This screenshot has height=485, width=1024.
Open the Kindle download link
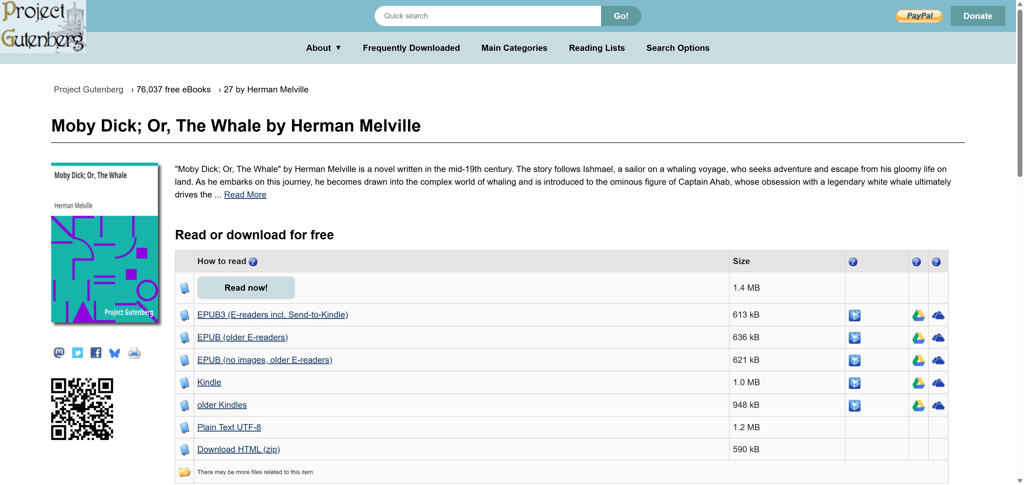[x=209, y=383]
